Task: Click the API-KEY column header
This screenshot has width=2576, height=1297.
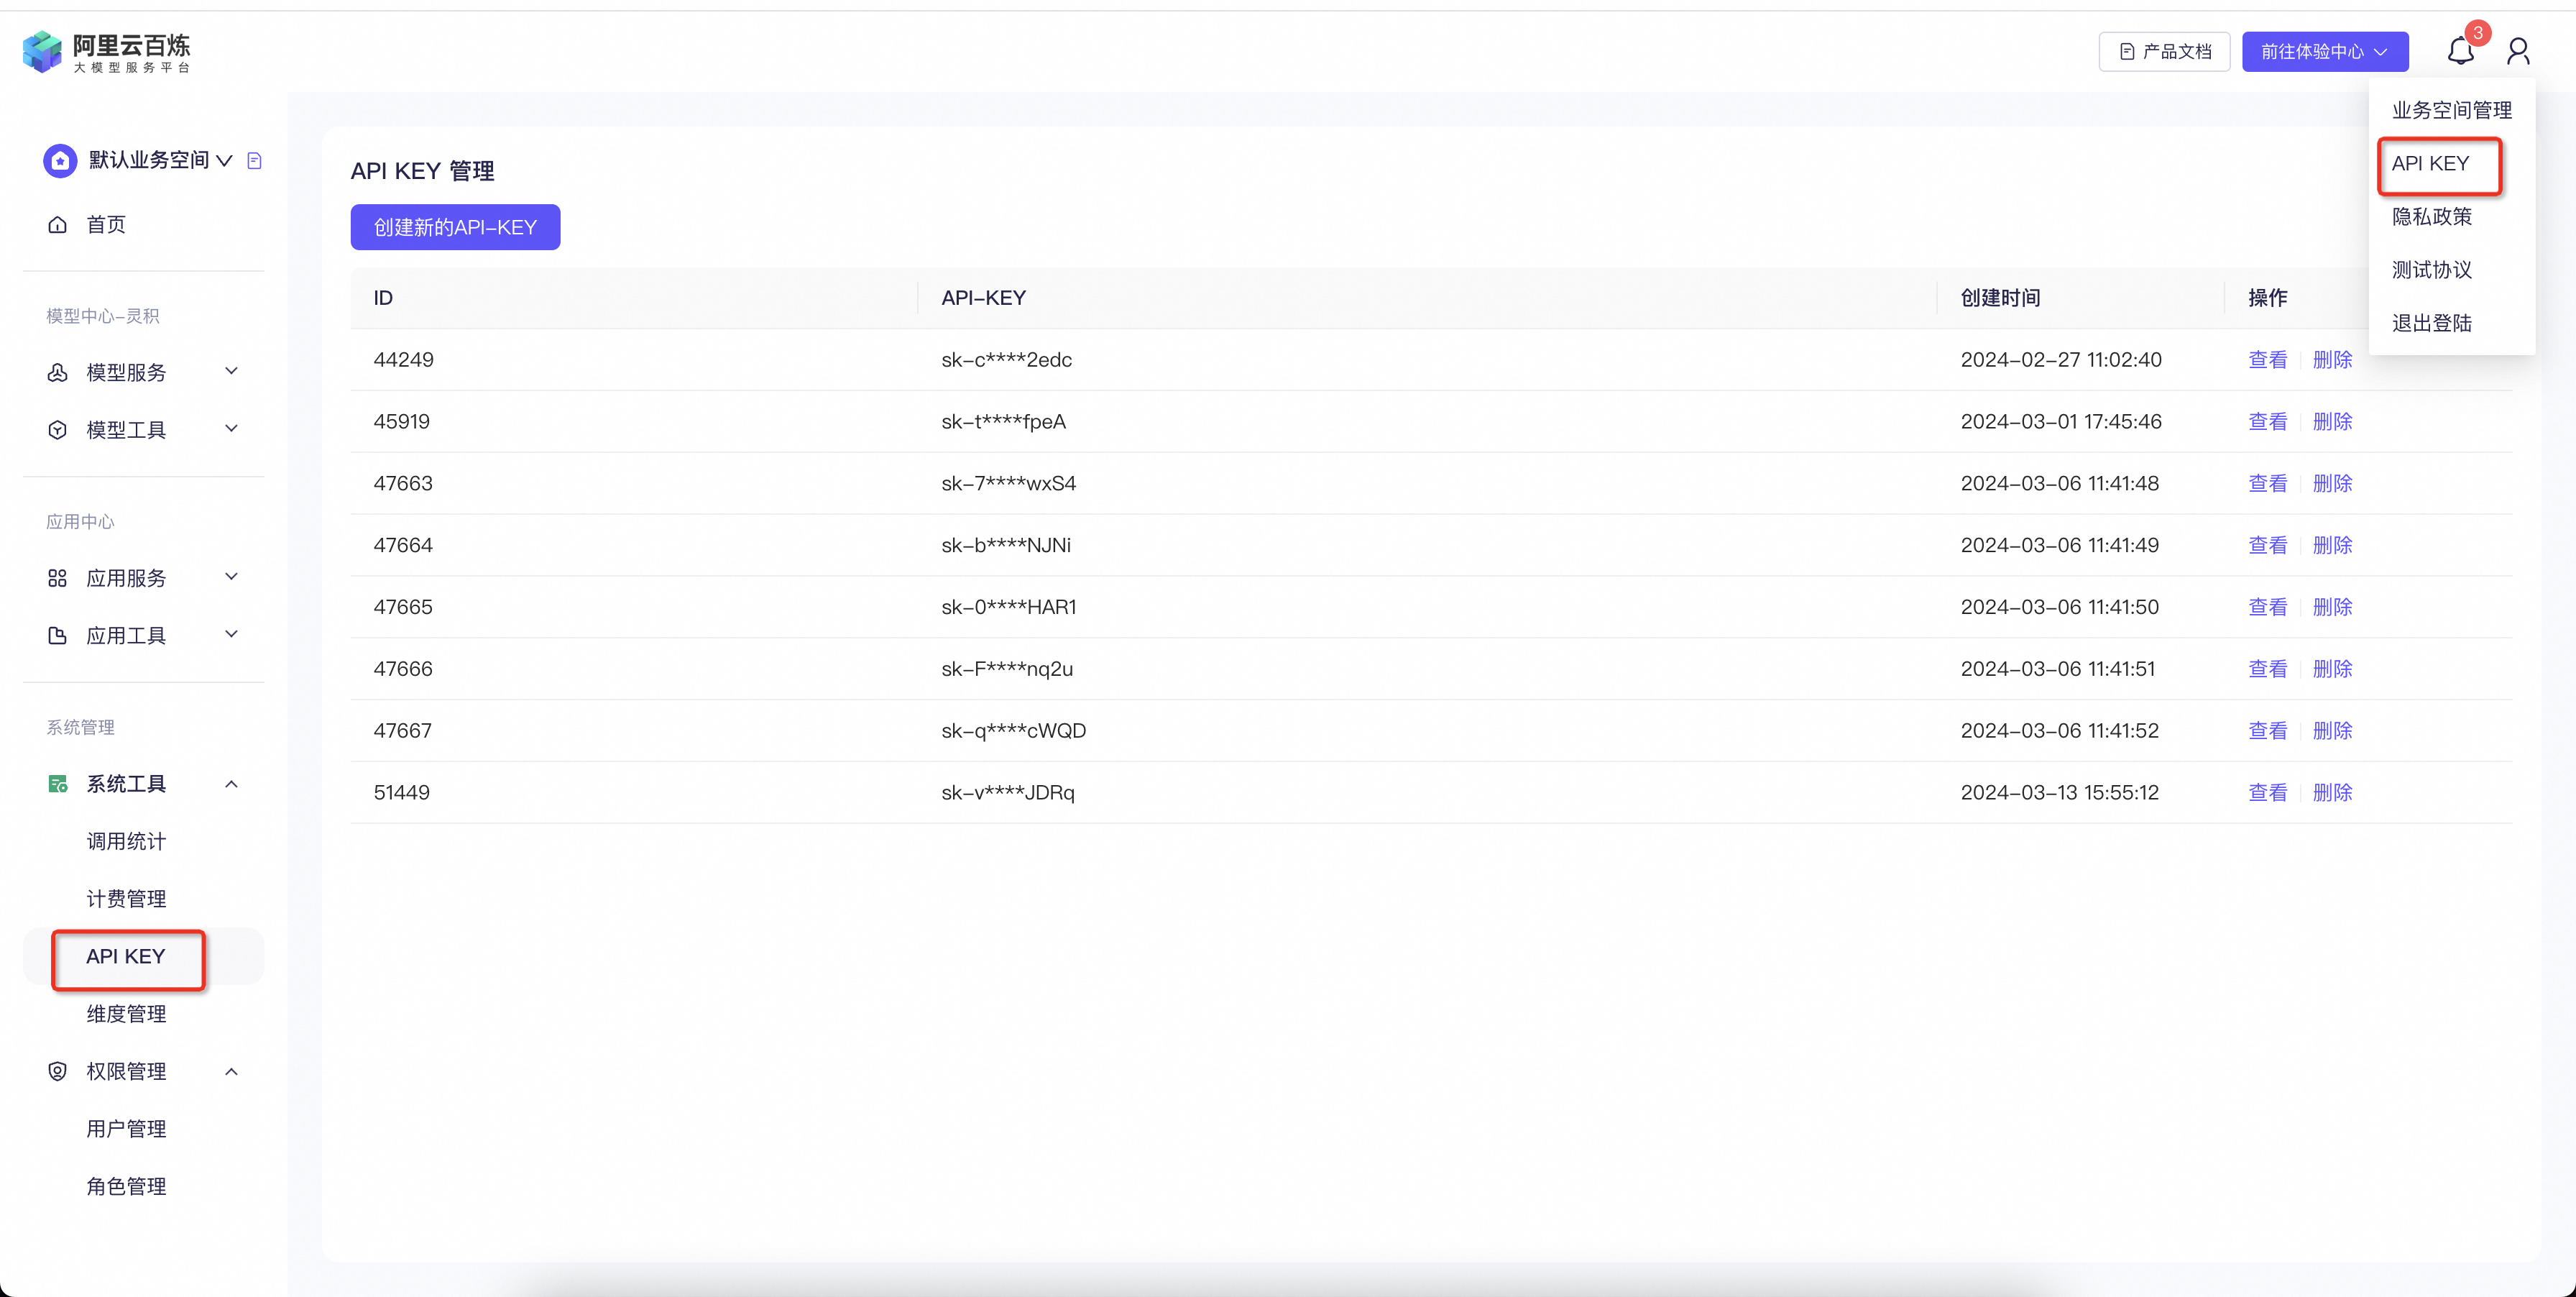Action: 983,297
